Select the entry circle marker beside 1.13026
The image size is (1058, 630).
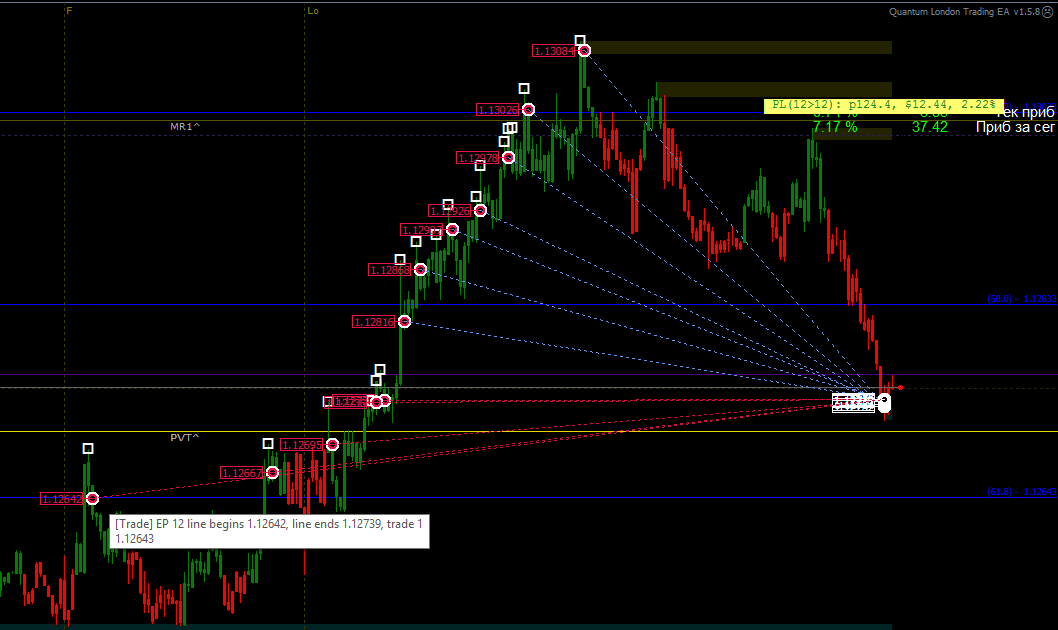click(528, 109)
